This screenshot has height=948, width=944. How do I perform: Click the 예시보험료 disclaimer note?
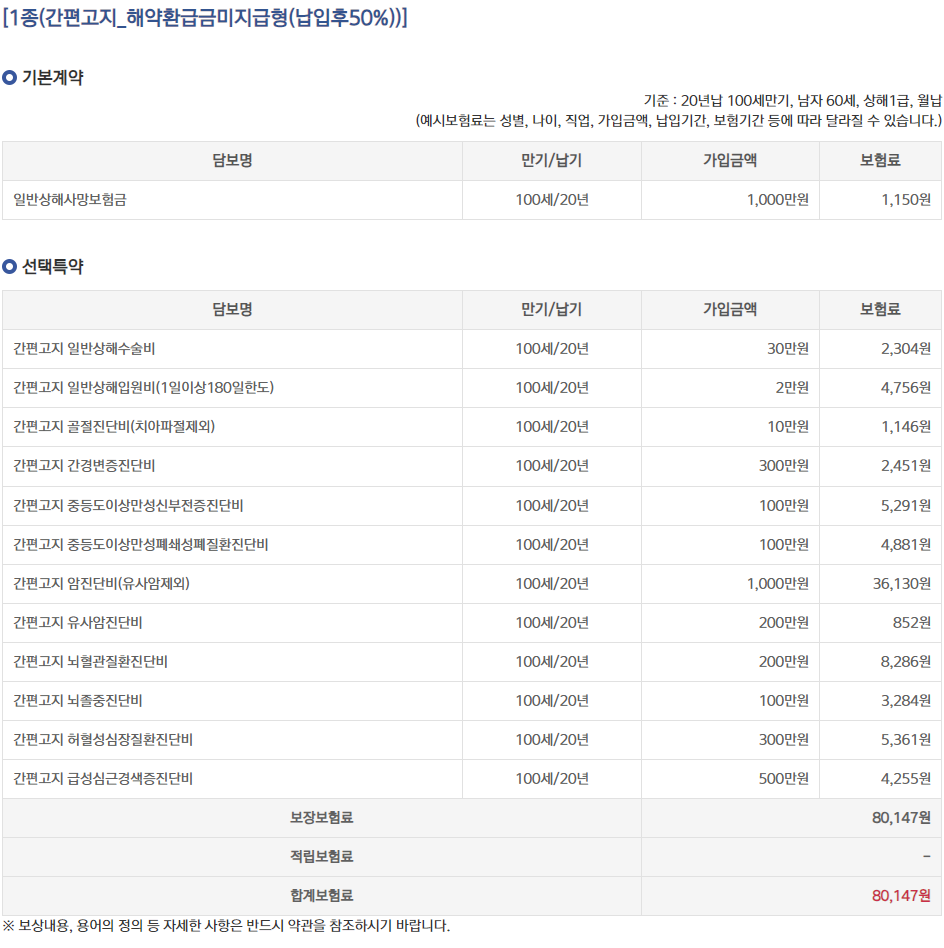point(679,120)
